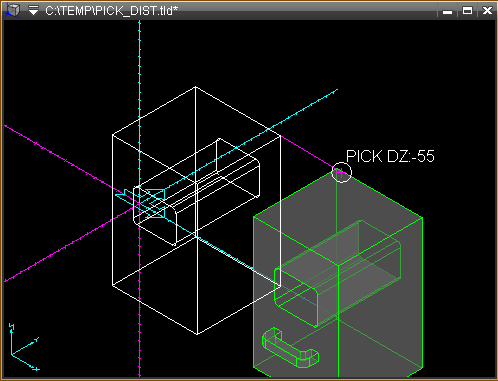Maximize the PICK_DIST drawing window

tap(467, 11)
